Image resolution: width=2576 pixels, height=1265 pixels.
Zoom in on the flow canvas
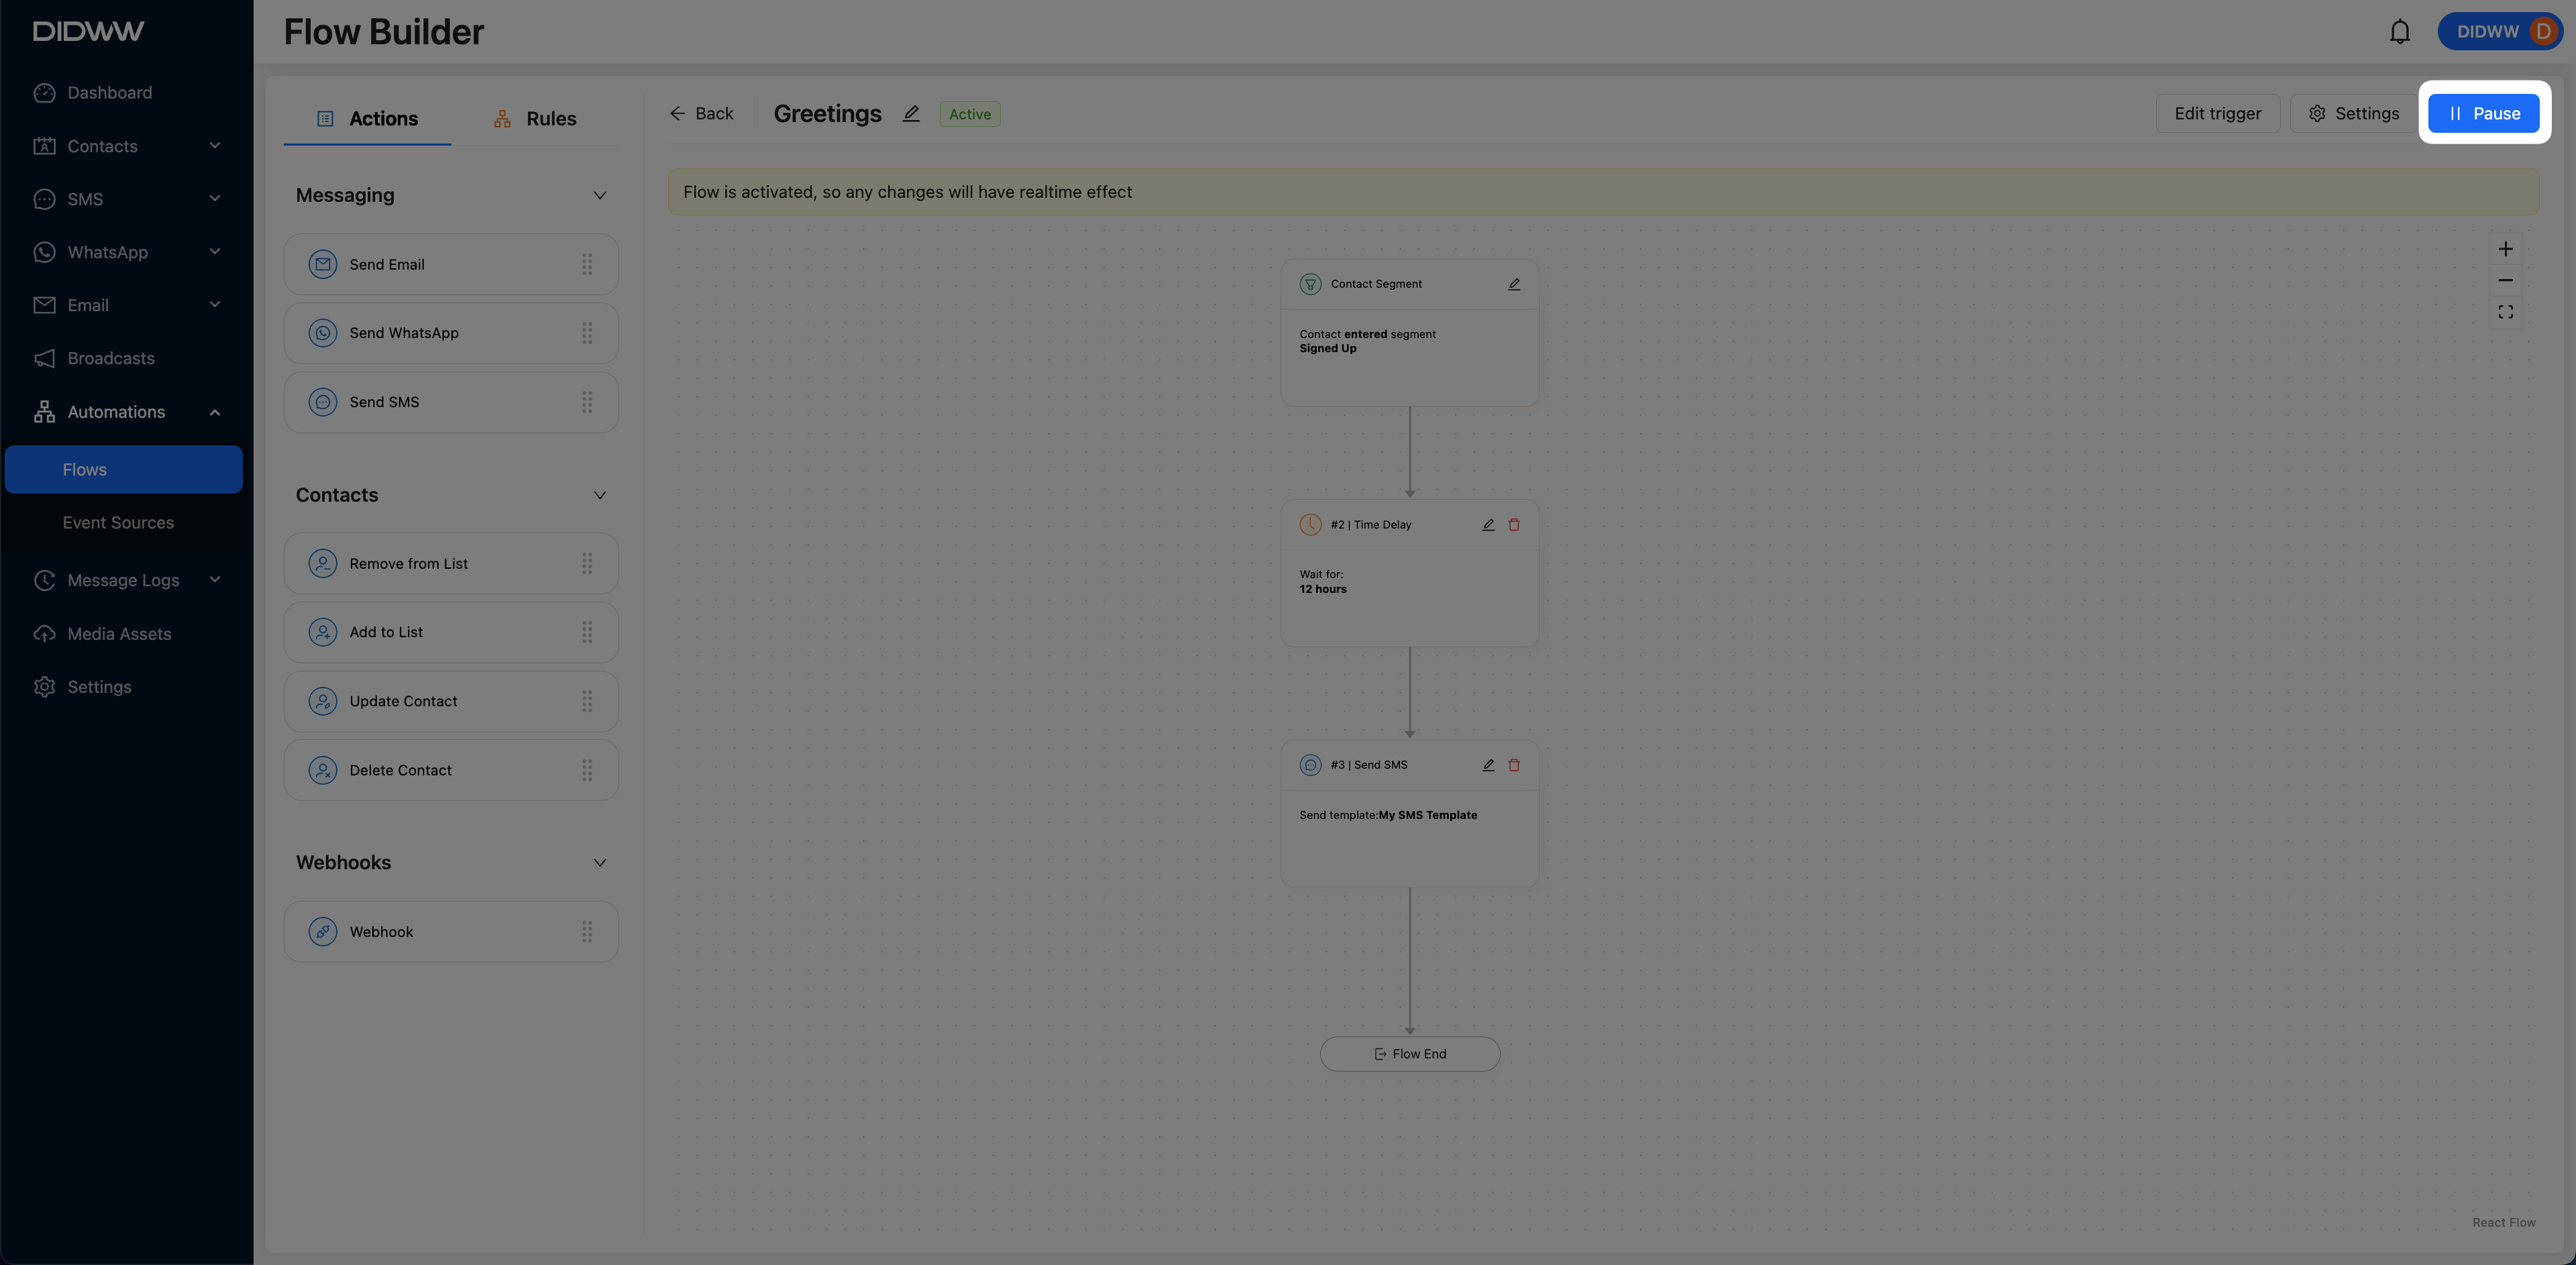point(2505,249)
